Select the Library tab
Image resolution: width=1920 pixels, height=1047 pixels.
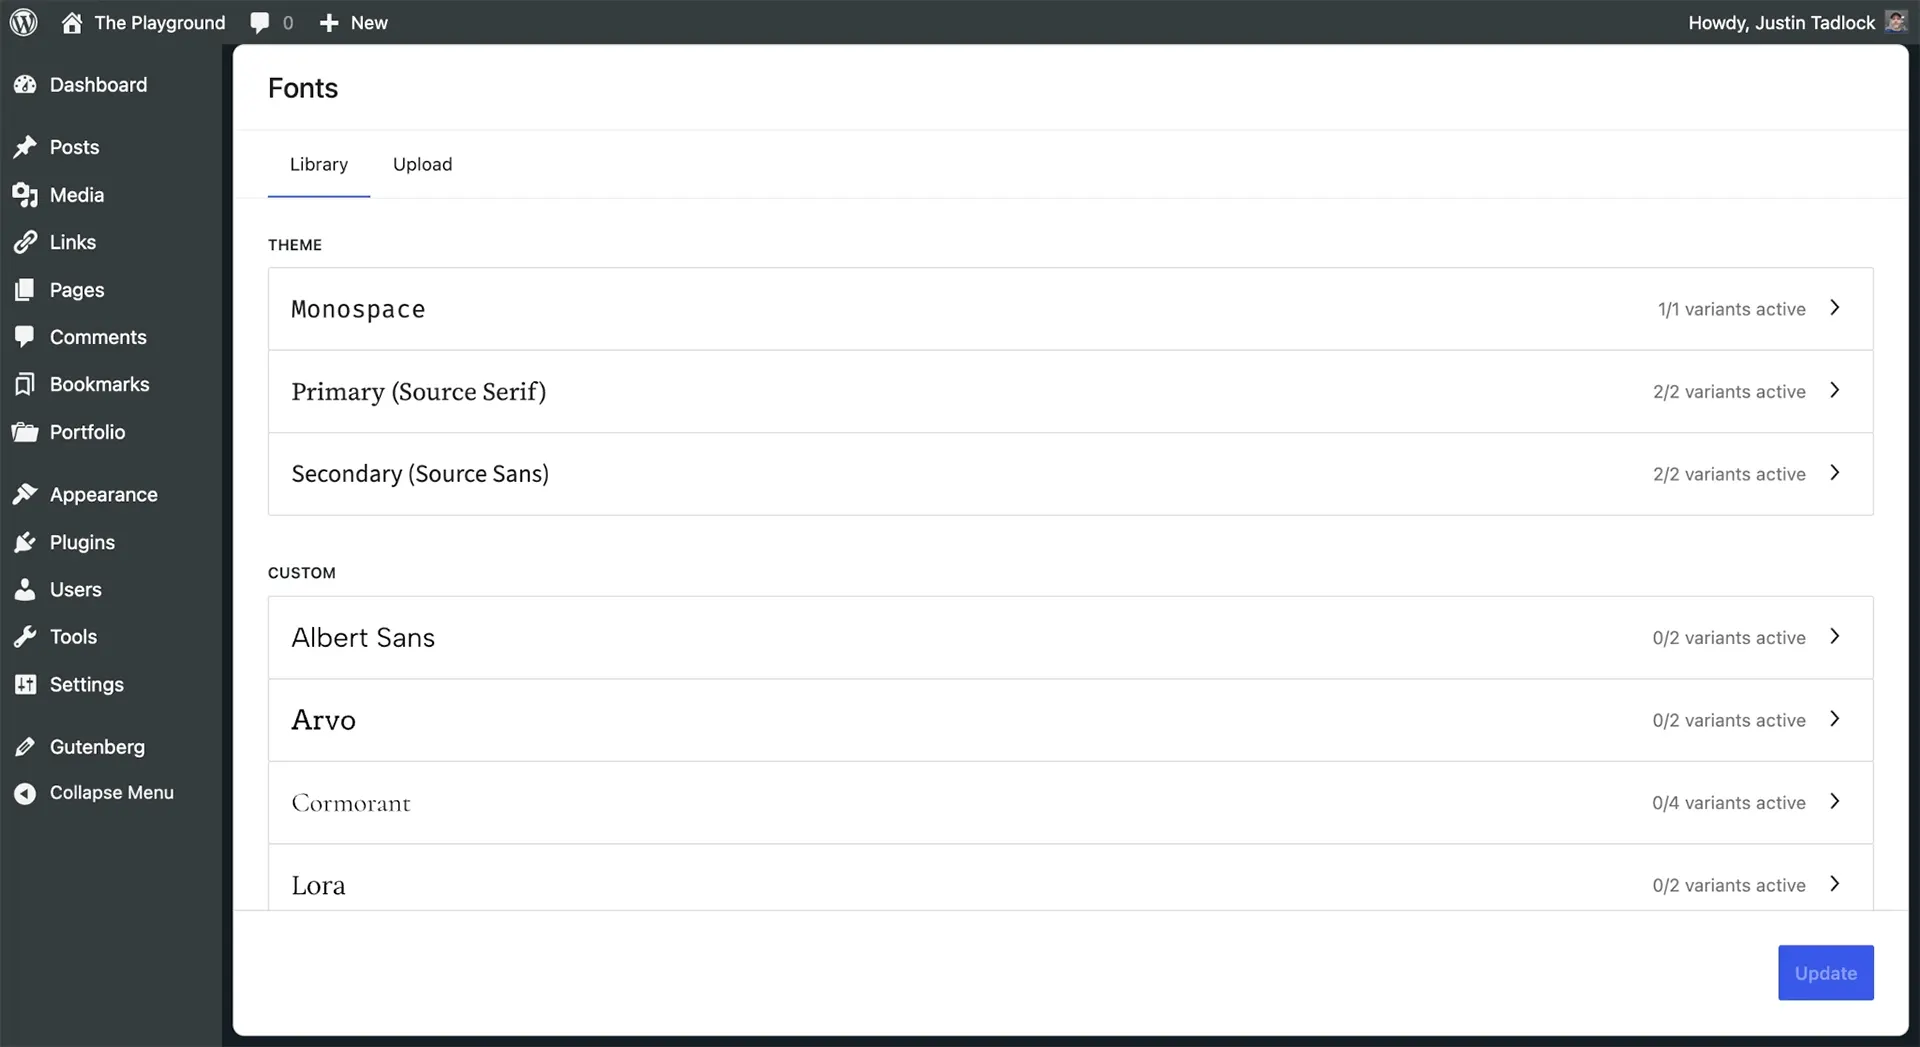pyautogui.click(x=319, y=164)
